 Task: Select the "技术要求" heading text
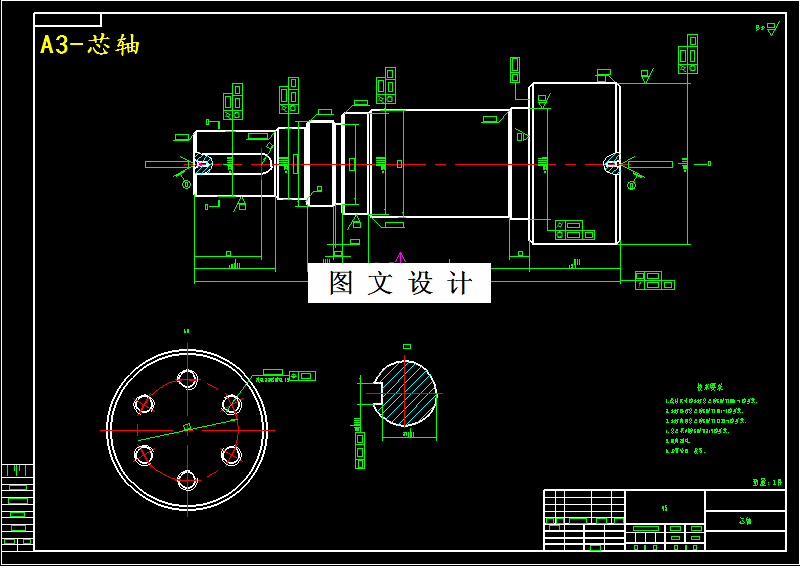[710, 387]
